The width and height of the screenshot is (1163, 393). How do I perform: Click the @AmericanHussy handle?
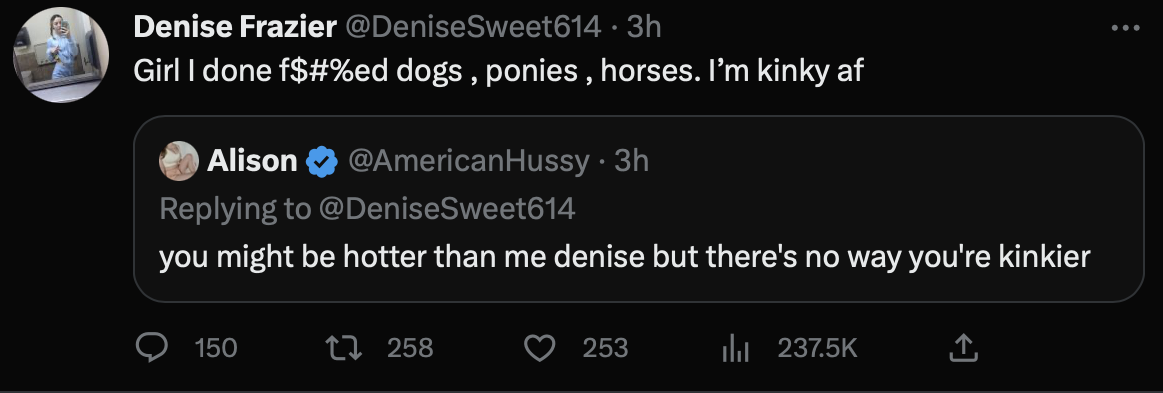[x=469, y=161]
